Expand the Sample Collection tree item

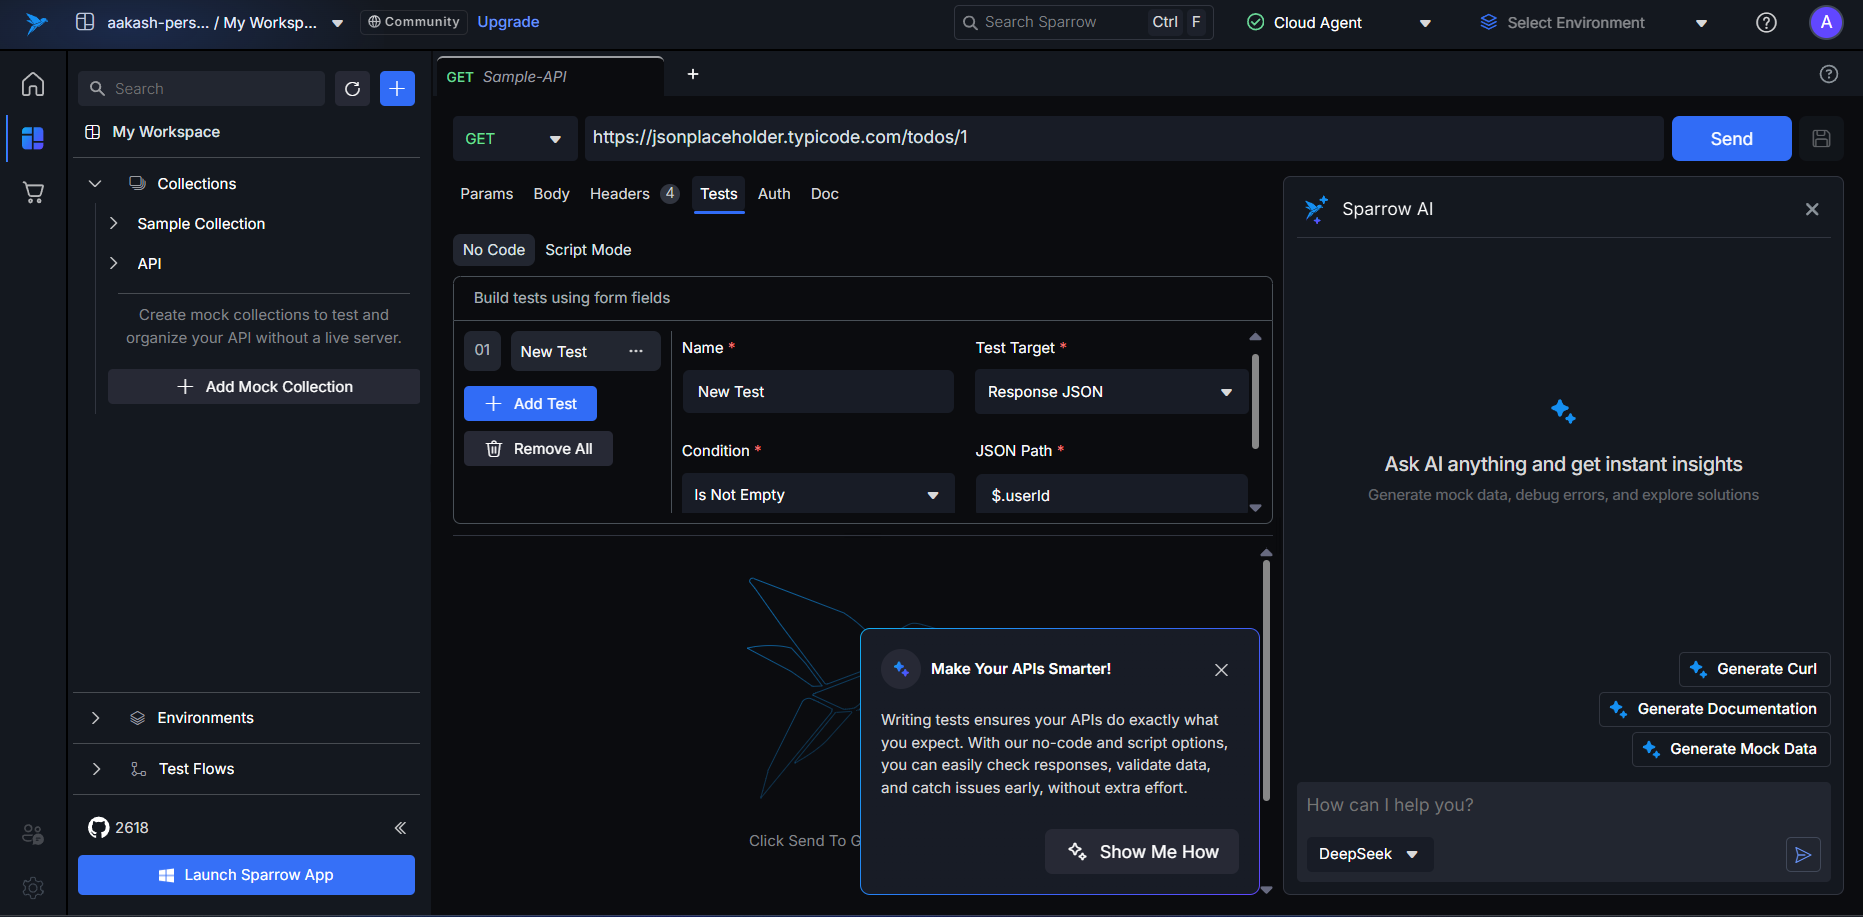pos(114,224)
